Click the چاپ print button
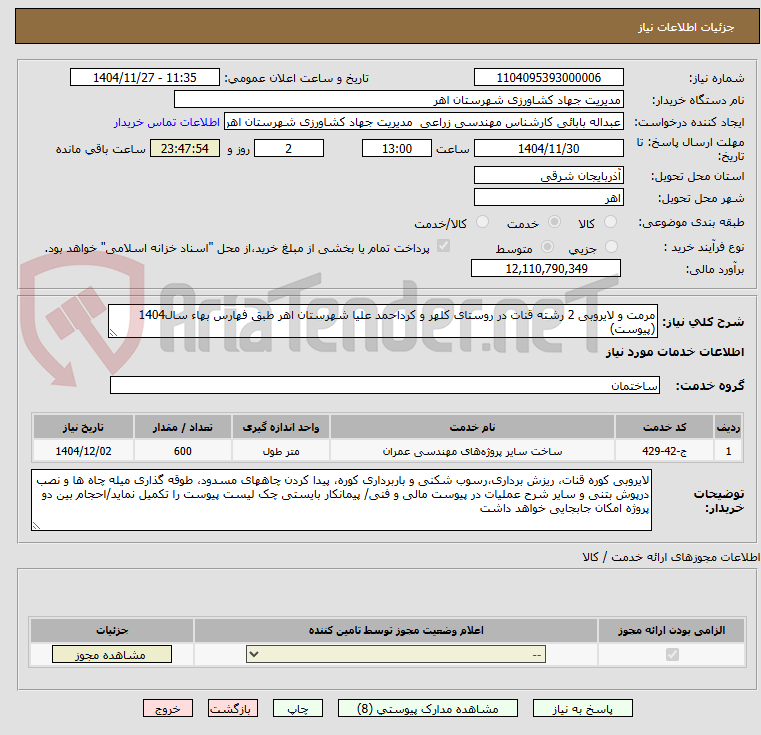 point(298,708)
